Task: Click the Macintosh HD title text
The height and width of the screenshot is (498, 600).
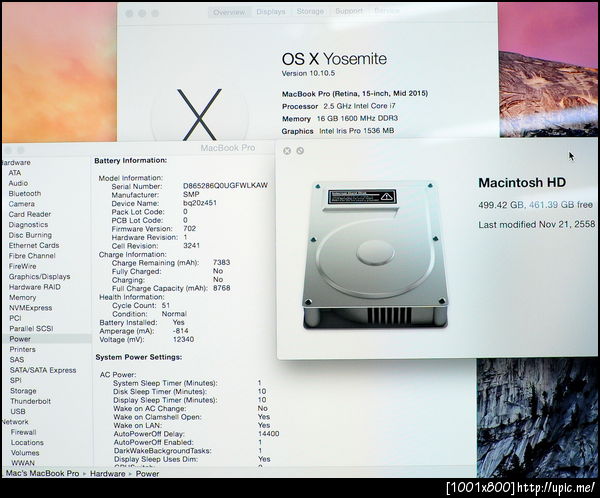Action: 522,182
